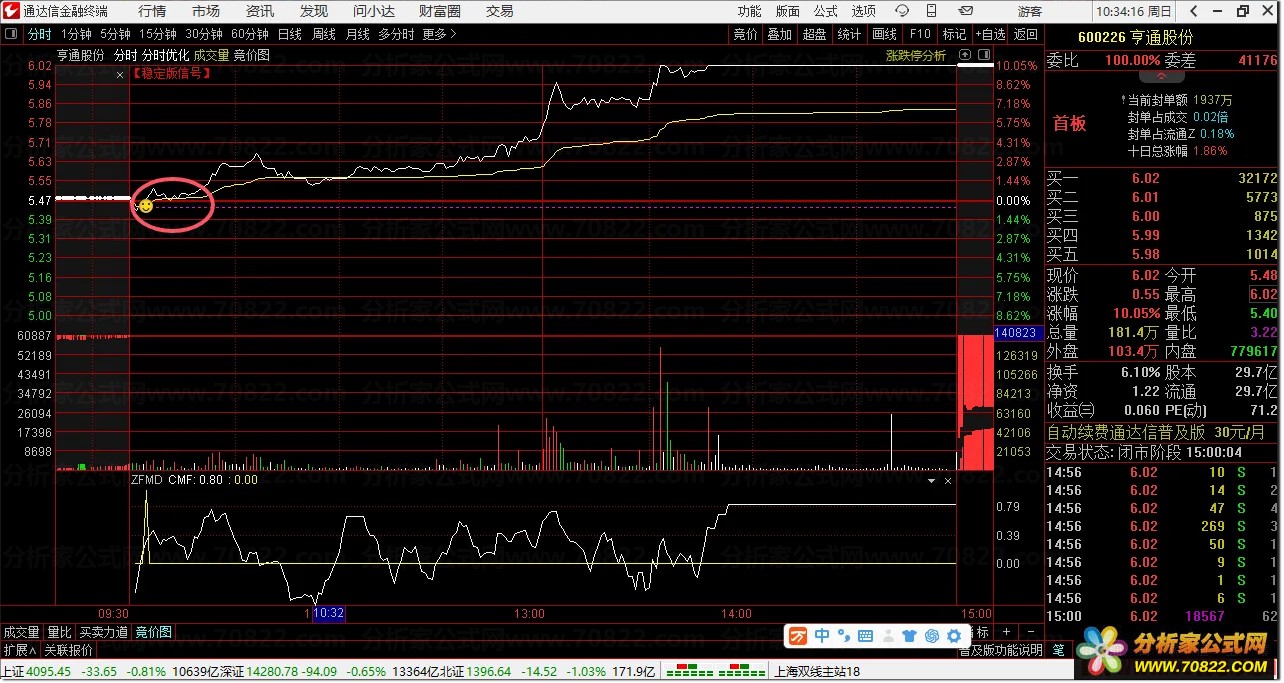The width and height of the screenshot is (1284, 683).
Task: Click the IME skin shirt icon
Action: (909, 636)
